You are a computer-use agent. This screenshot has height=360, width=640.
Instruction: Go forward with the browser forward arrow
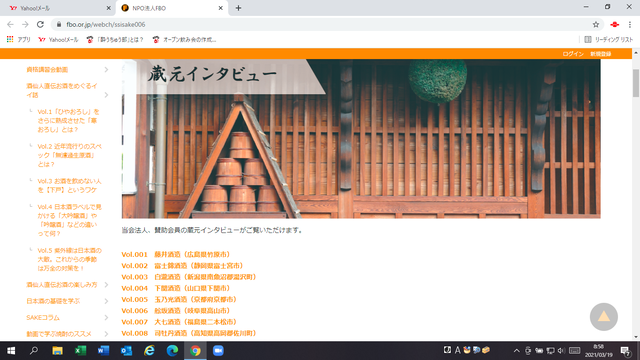click(x=25, y=24)
